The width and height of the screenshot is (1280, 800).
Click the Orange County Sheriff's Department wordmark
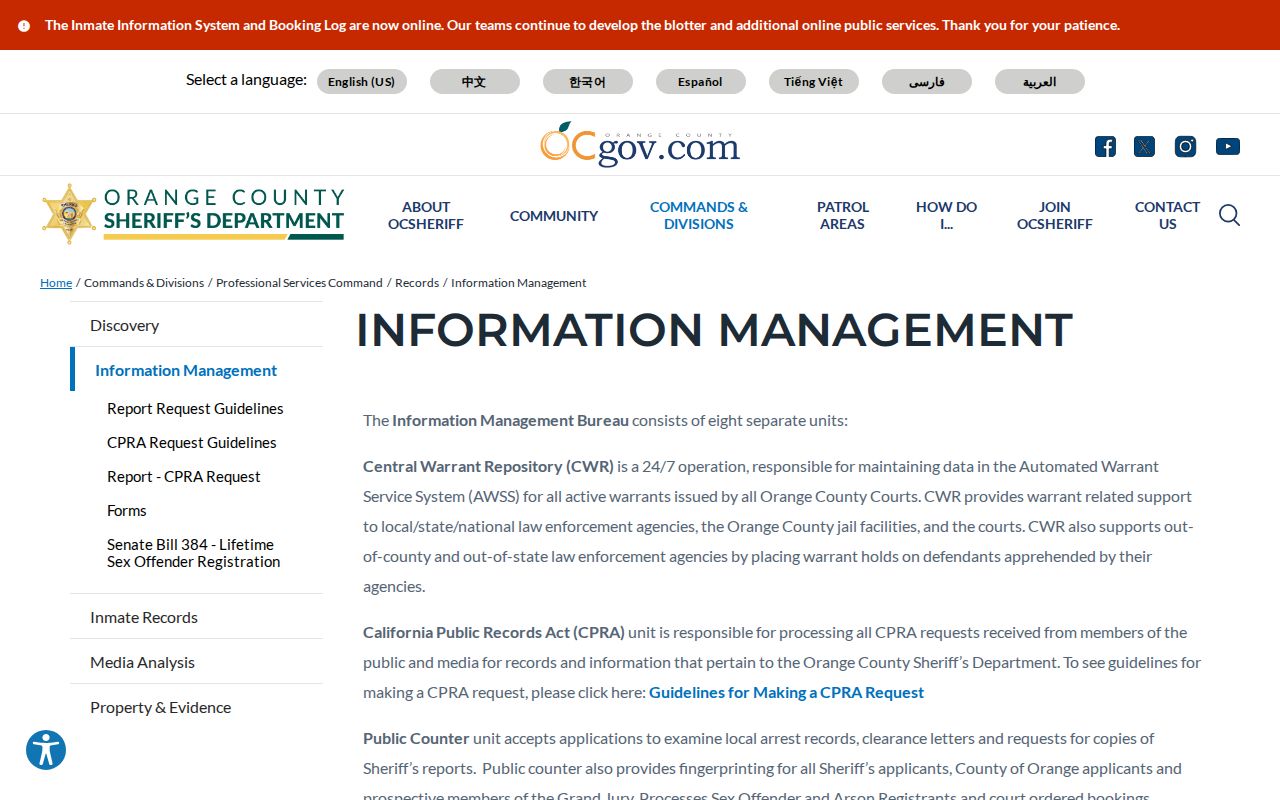point(224,212)
